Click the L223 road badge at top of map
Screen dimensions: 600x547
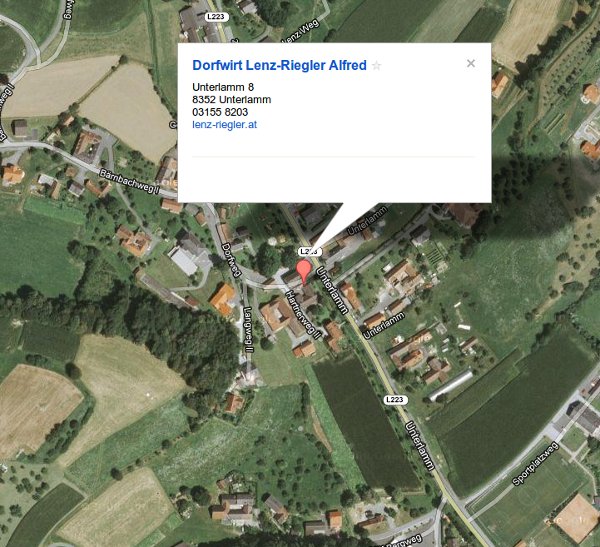tap(216, 17)
